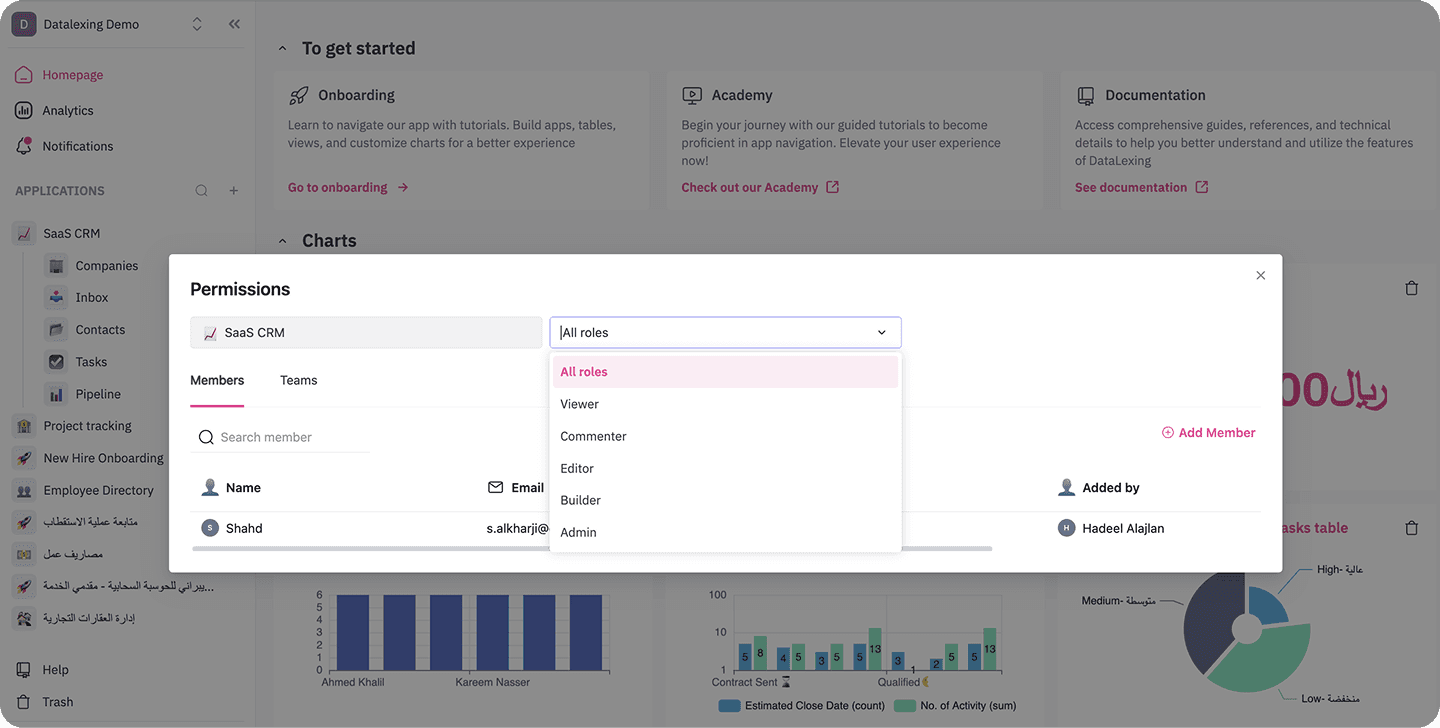
Task: Switch to the Teams tab
Action: (x=298, y=380)
